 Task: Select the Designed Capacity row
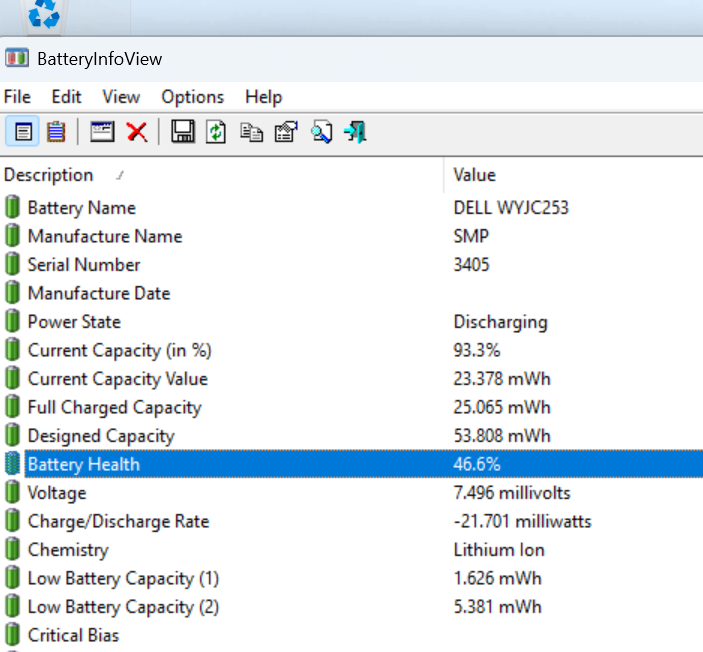click(x=352, y=435)
